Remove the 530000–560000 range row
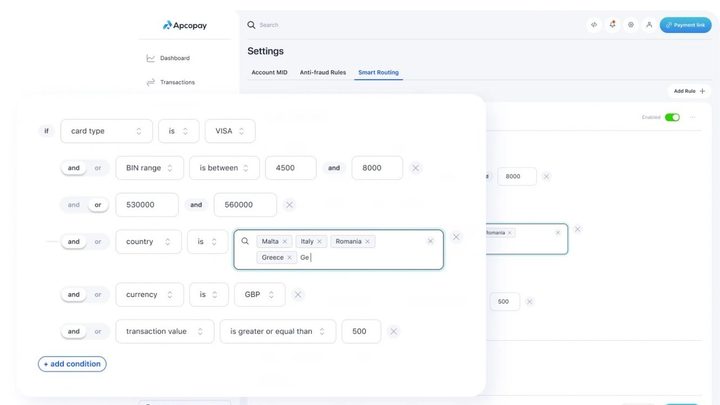Screen dimensions: 720x405 [x=289, y=205]
